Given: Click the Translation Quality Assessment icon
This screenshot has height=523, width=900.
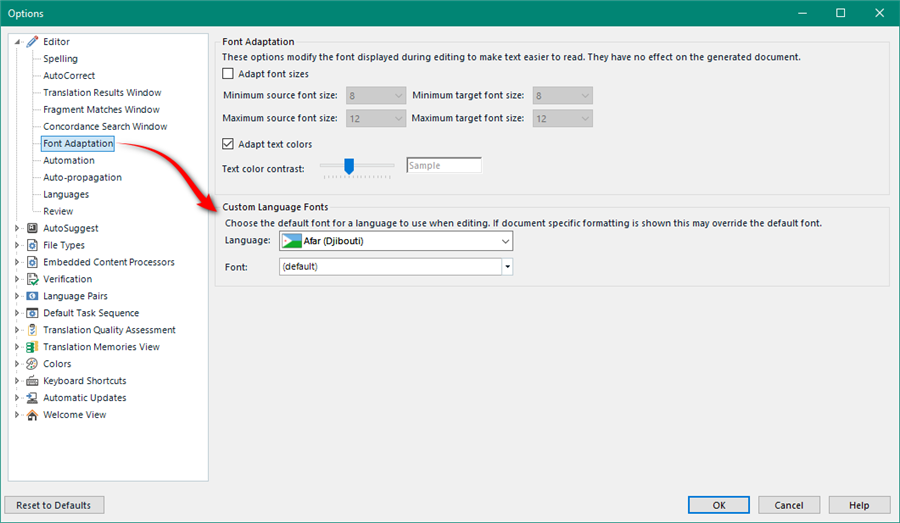Looking at the screenshot, I should coord(32,330).
